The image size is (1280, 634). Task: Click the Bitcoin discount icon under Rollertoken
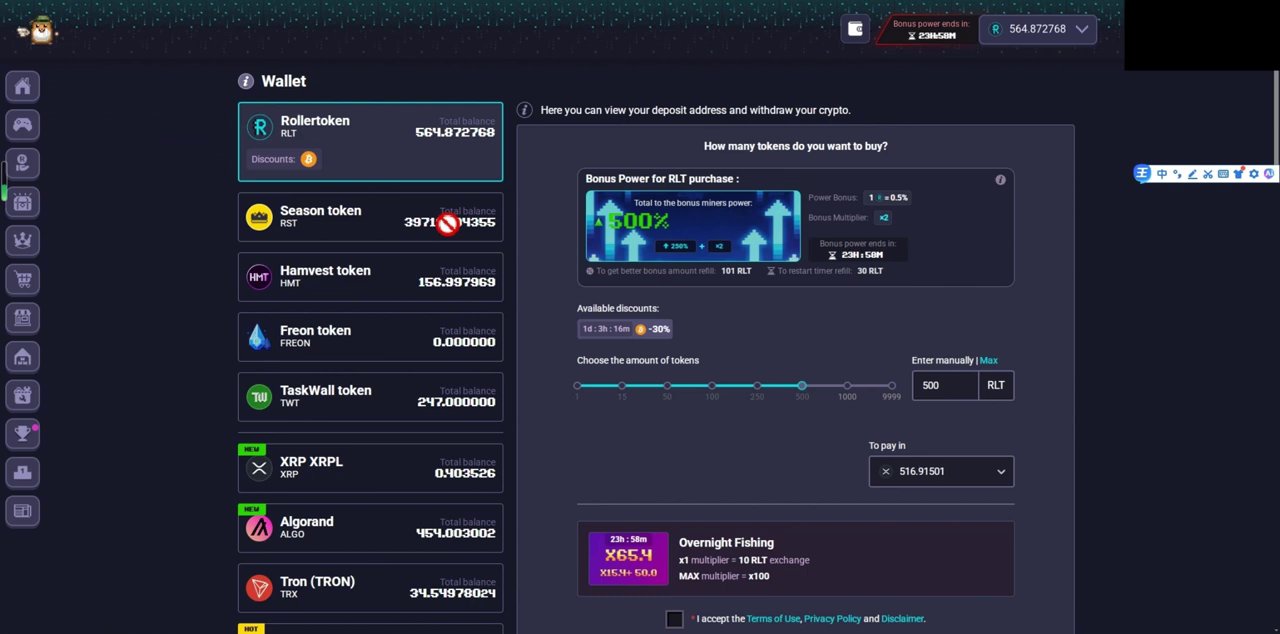tap(308, 159)
